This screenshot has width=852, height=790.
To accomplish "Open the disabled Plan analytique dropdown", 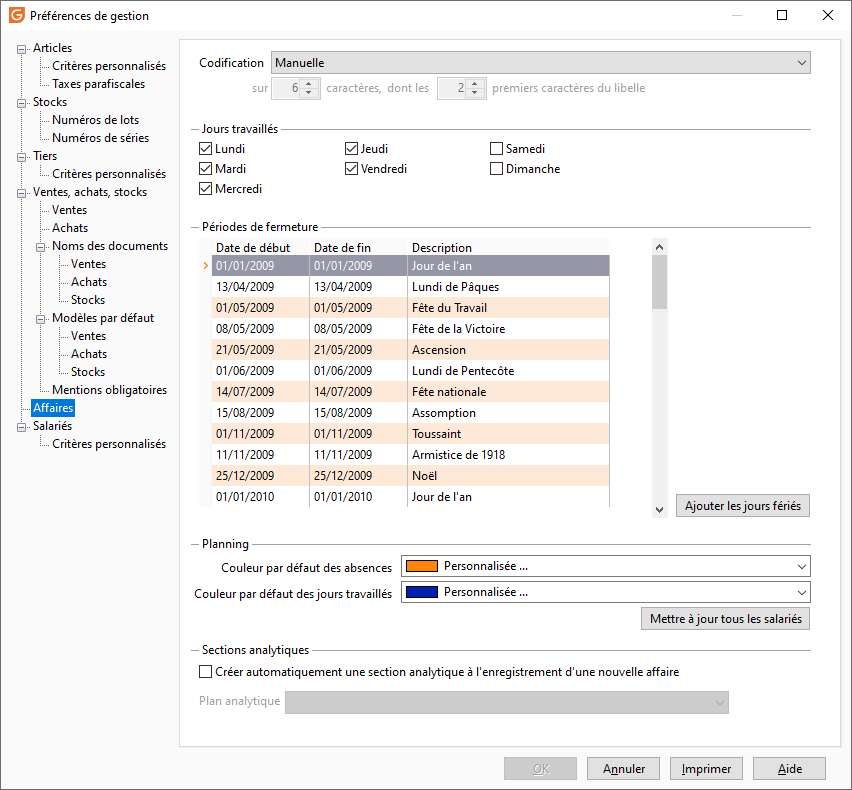I will point(506,703).
